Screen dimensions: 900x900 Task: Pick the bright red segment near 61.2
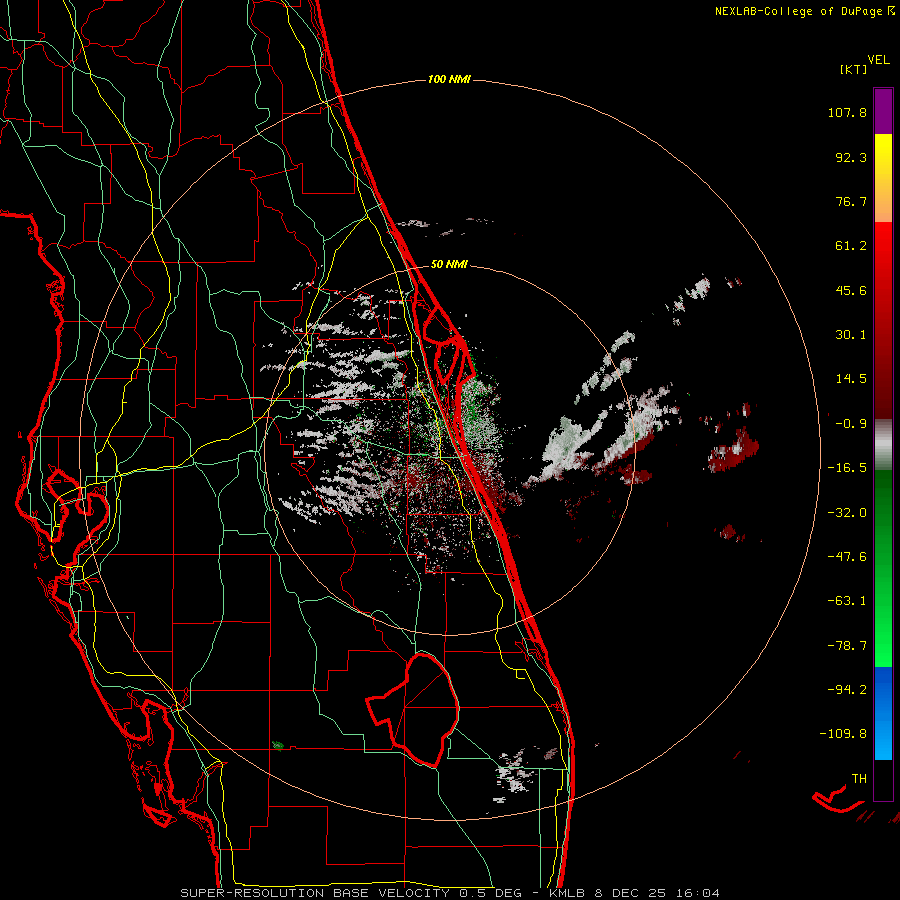click(x=883, y=247)
